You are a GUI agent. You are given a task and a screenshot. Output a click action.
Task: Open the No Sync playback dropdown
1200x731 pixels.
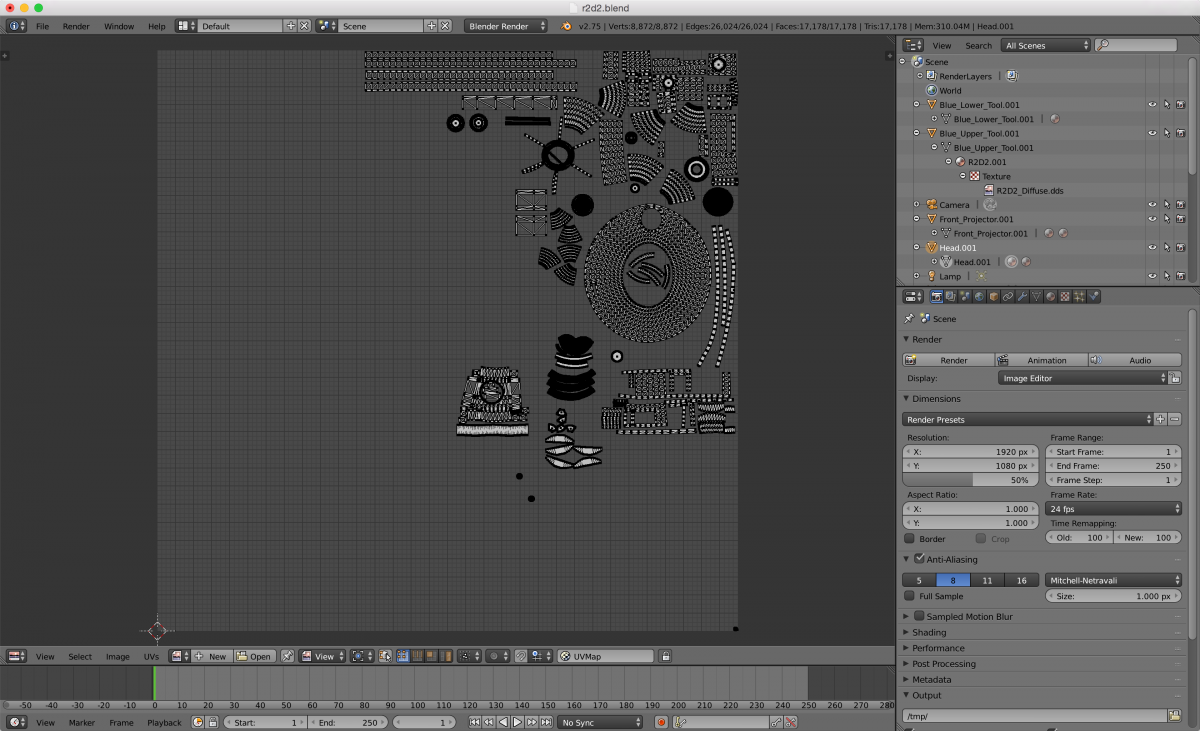[600, 722]
